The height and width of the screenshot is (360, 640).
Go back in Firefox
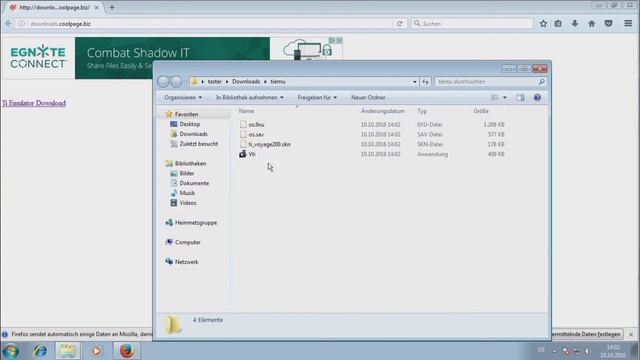(8, 24)
